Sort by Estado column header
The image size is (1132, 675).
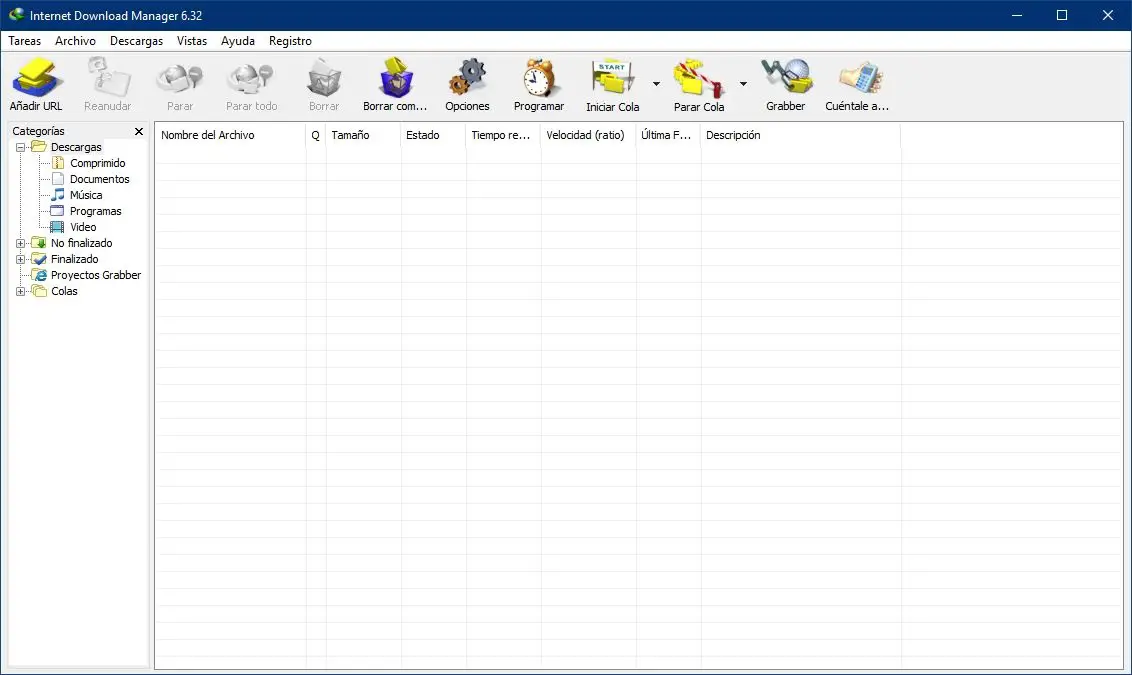433,135
